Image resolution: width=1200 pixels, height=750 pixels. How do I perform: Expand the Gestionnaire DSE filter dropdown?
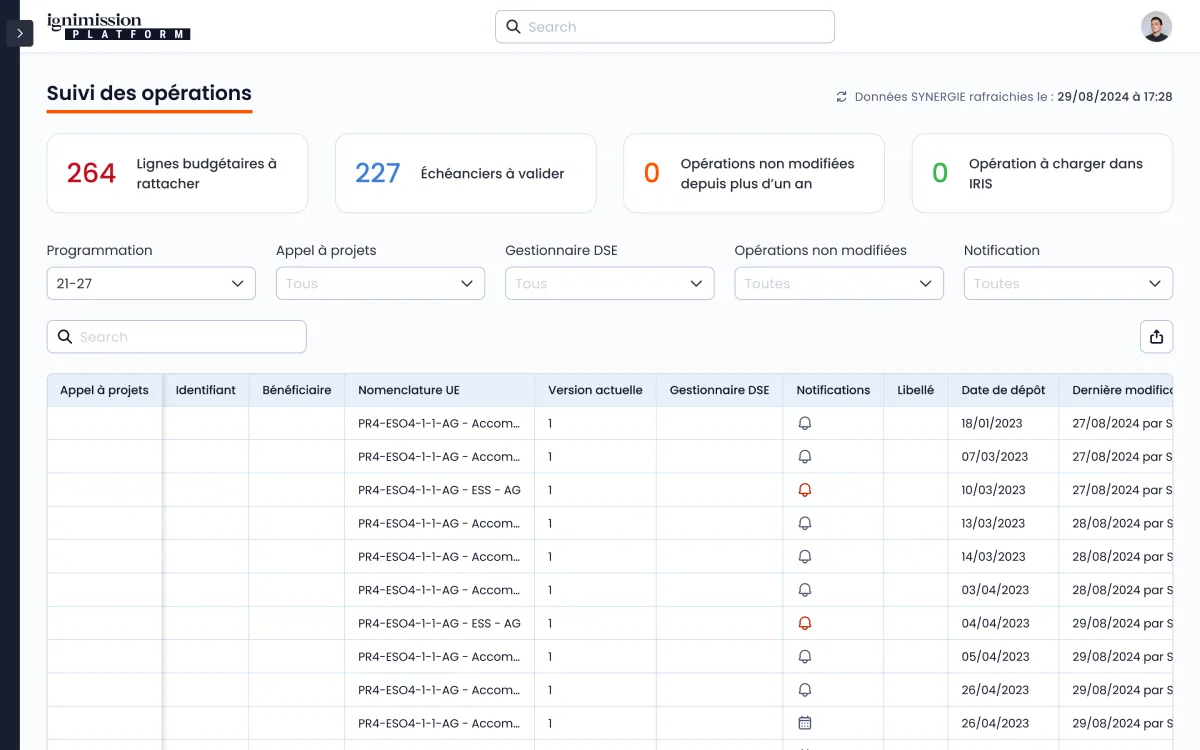(x=609, y=283)
